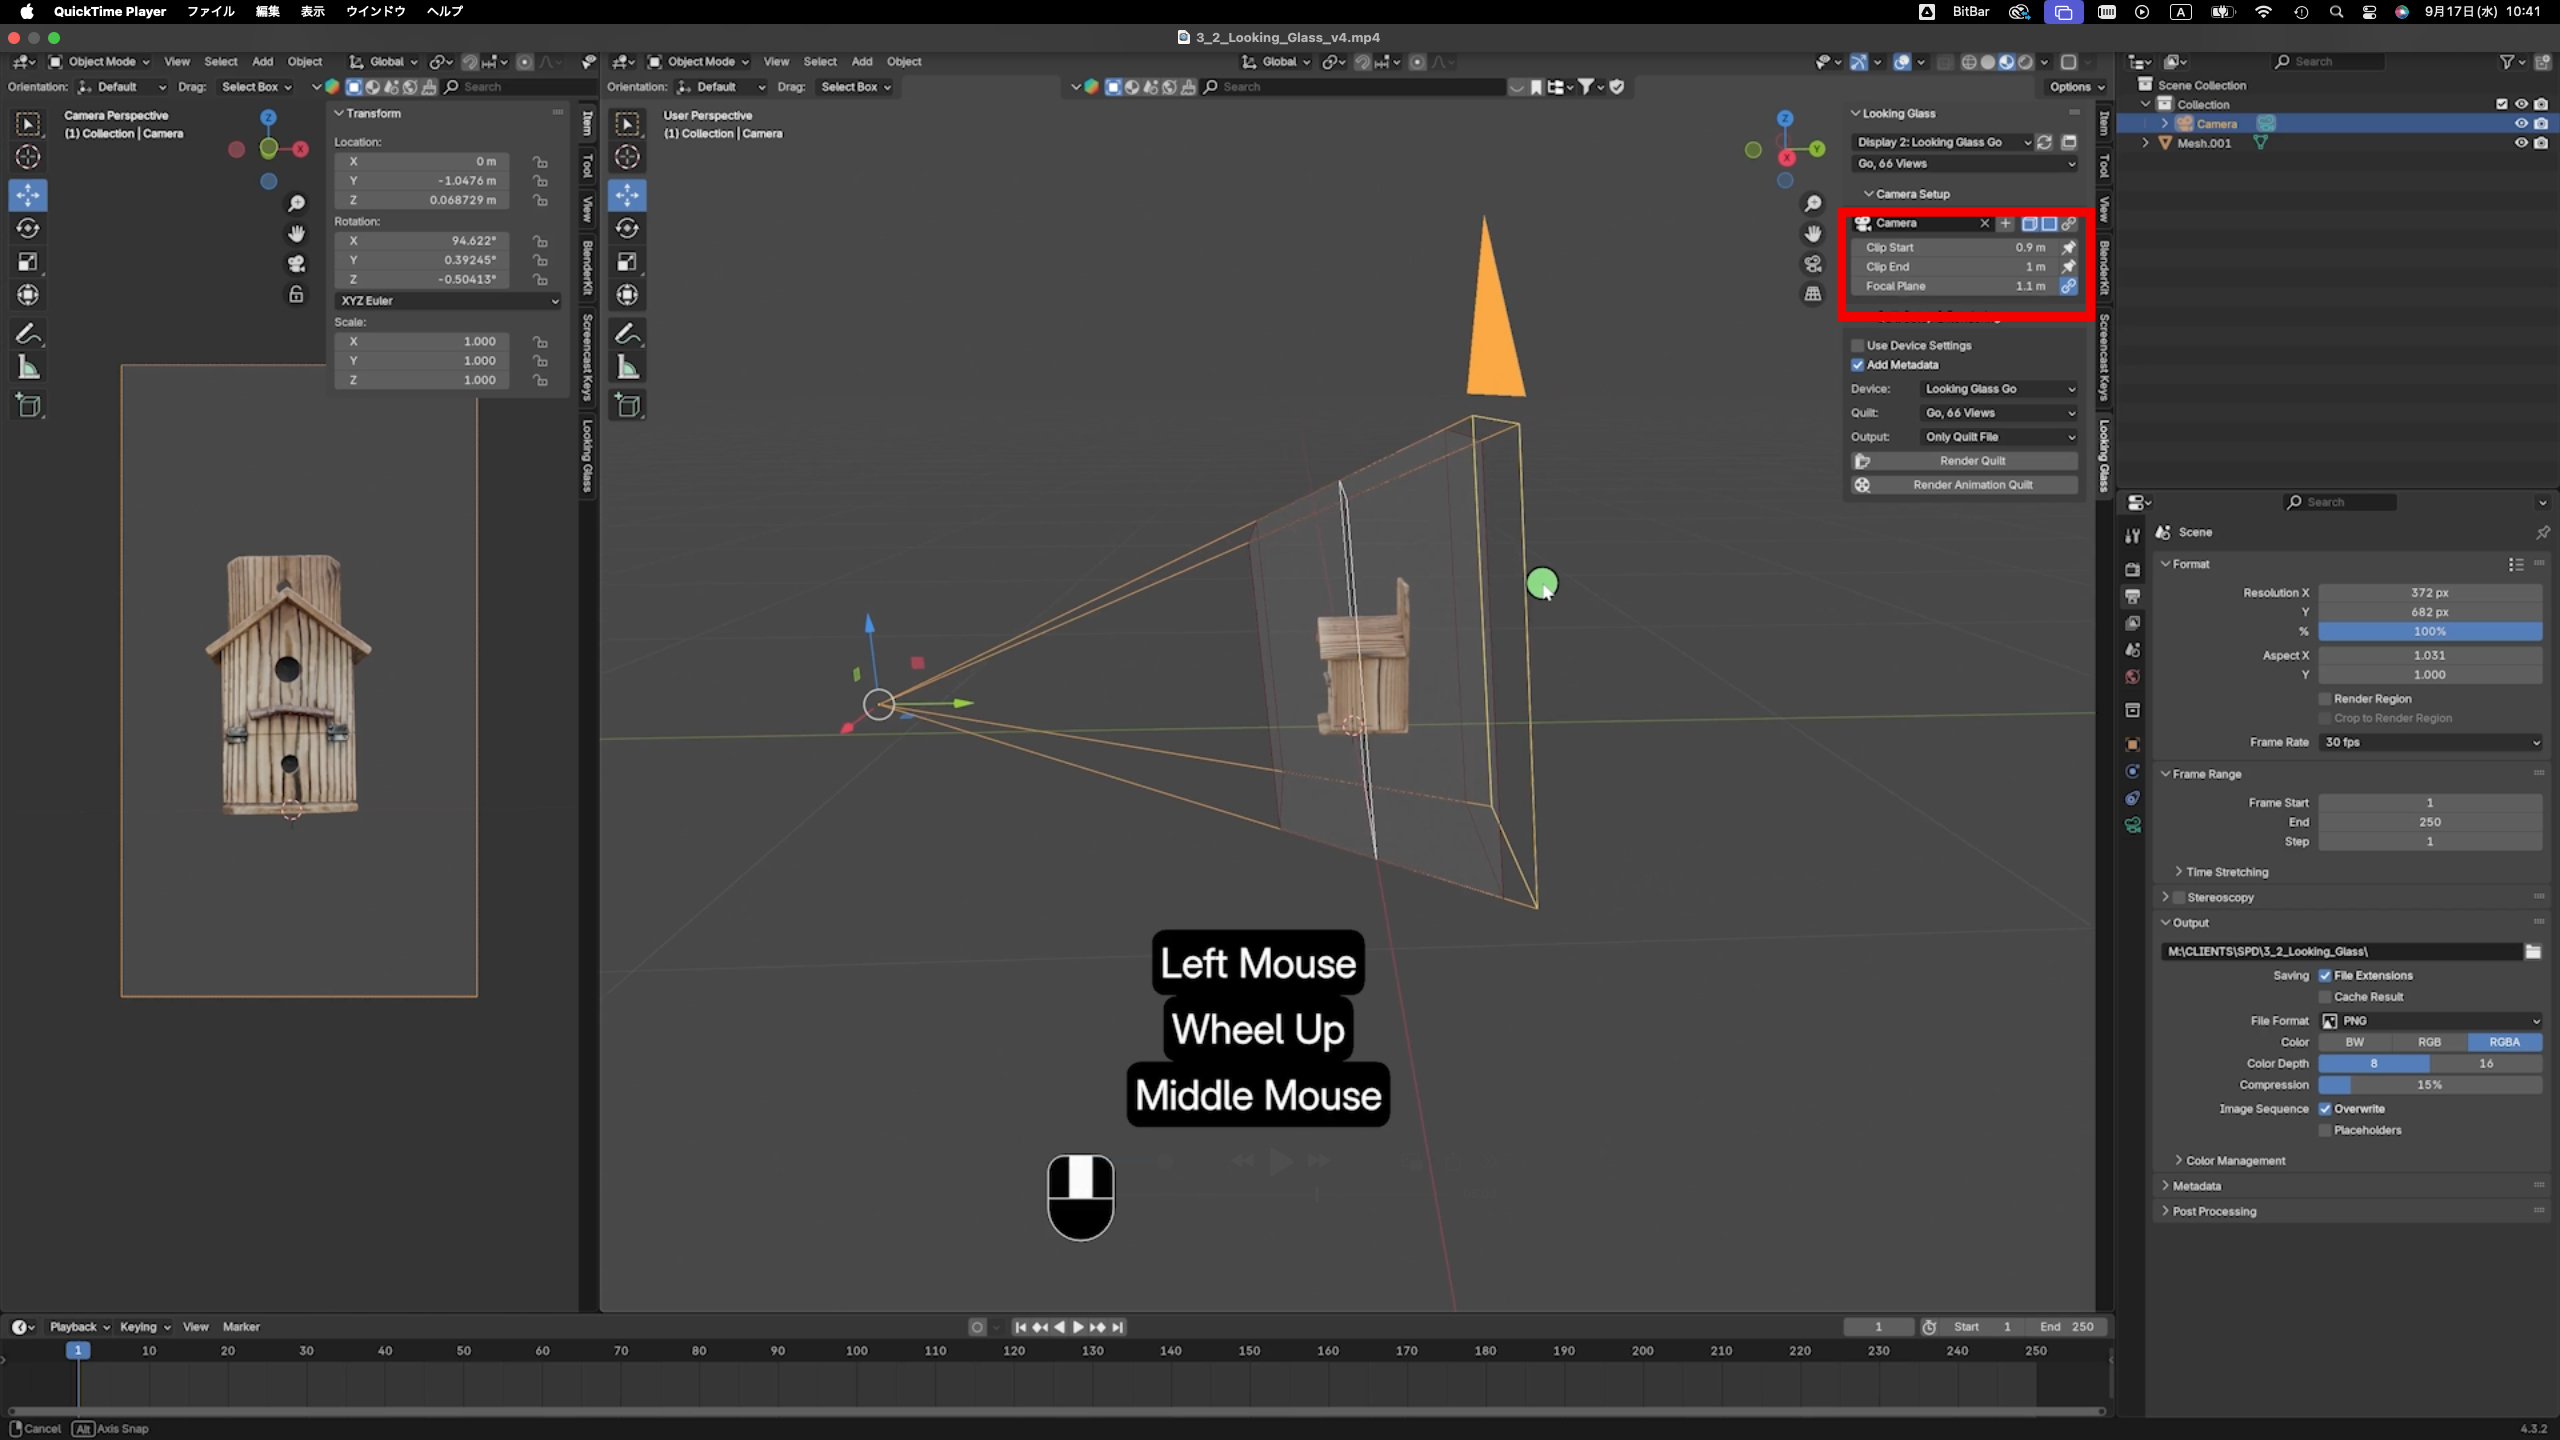
Task: Hide the Camera object in the outliner
Action: click(2522, 123)
